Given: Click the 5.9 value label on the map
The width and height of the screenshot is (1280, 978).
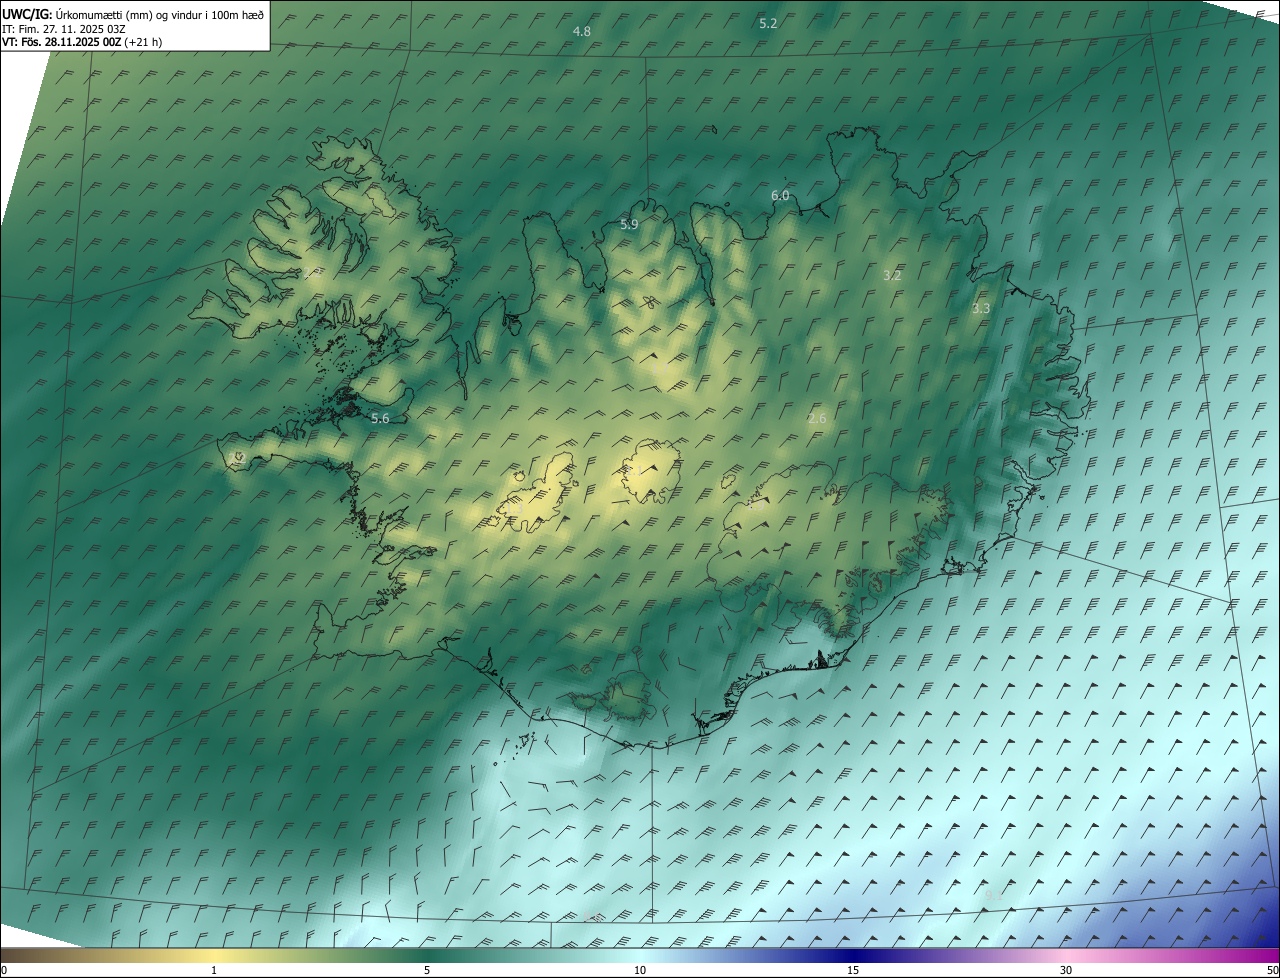Looking at the screenshot, I should pyautogui.click(x=629, y=225).
